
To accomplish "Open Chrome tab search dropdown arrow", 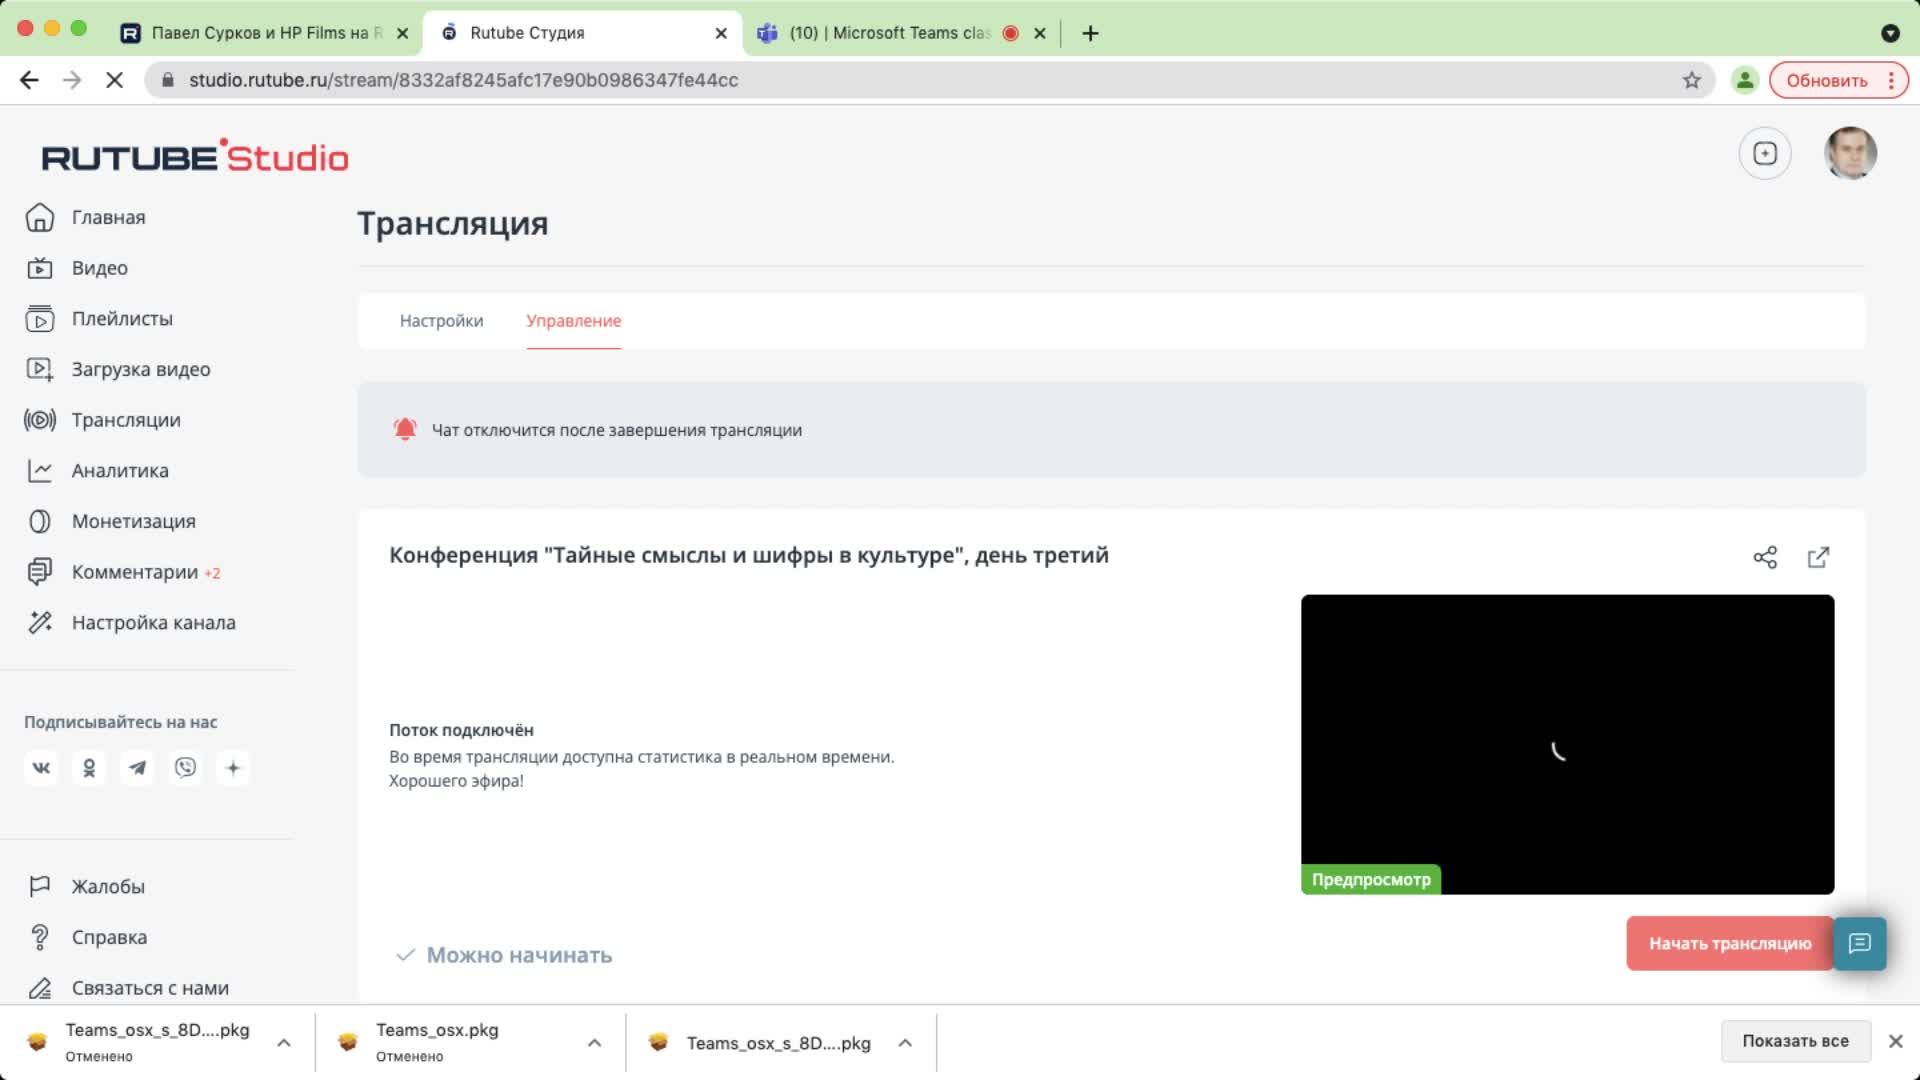I will (x=1889, y=33).
